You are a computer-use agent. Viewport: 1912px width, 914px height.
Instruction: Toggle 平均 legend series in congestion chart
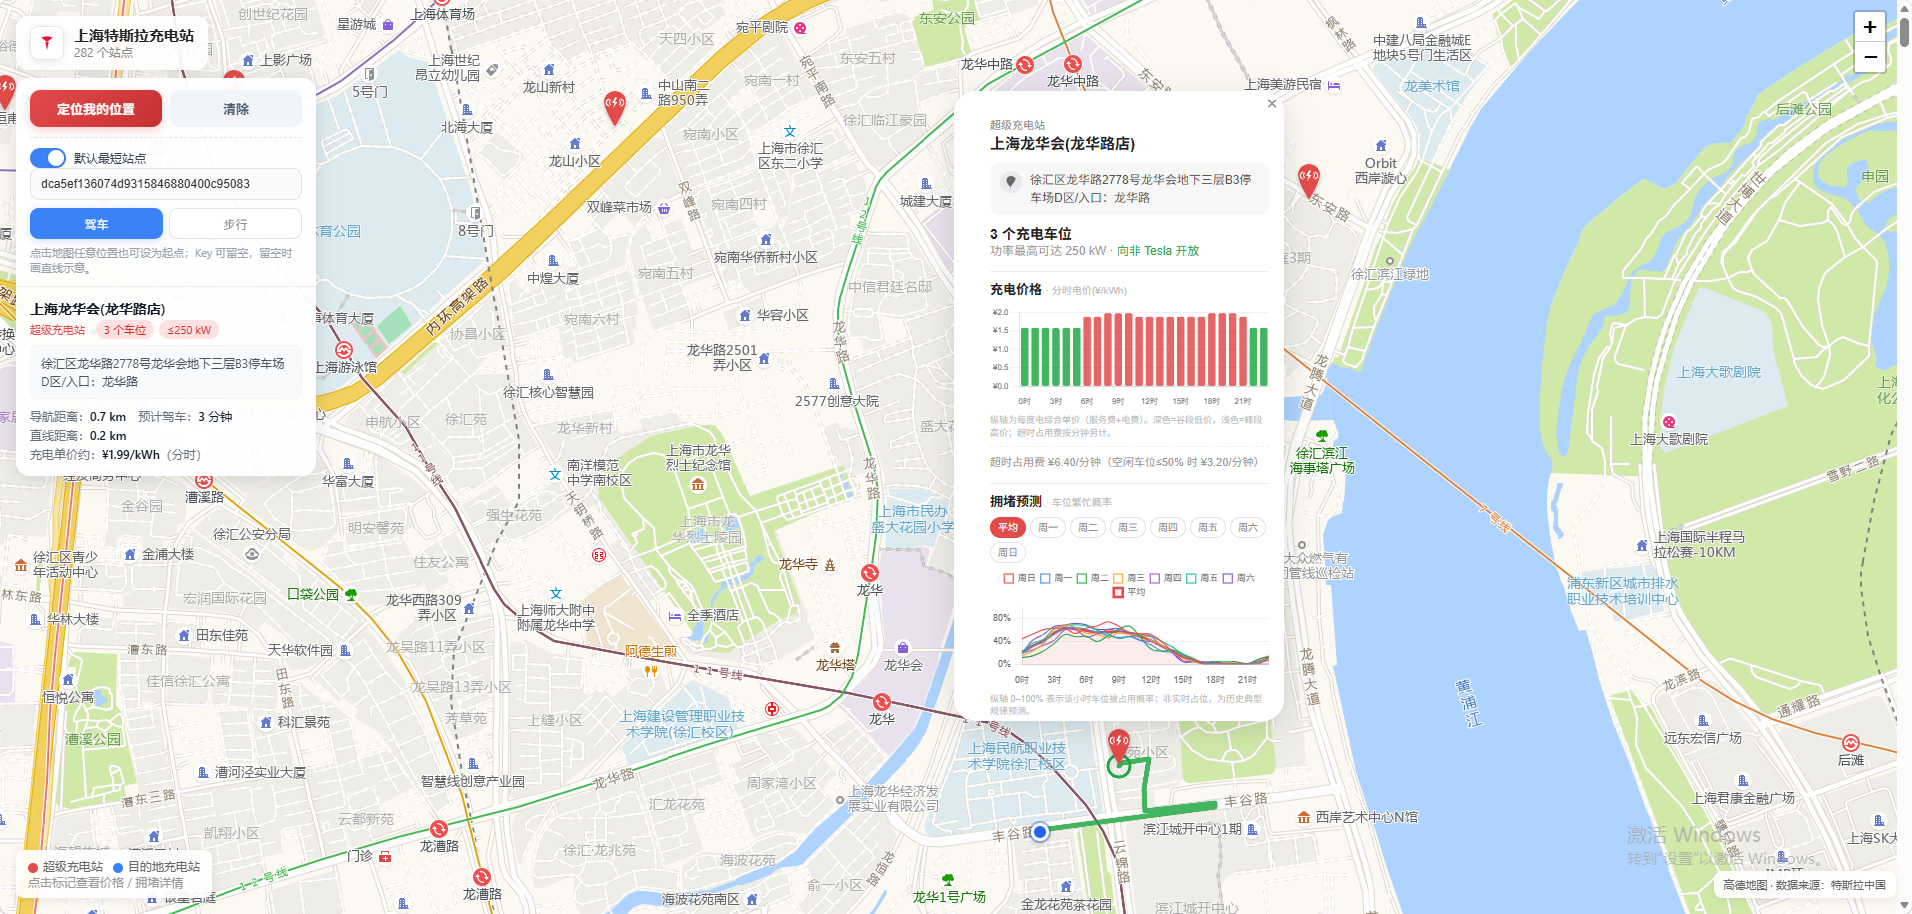pos(1129,592)
